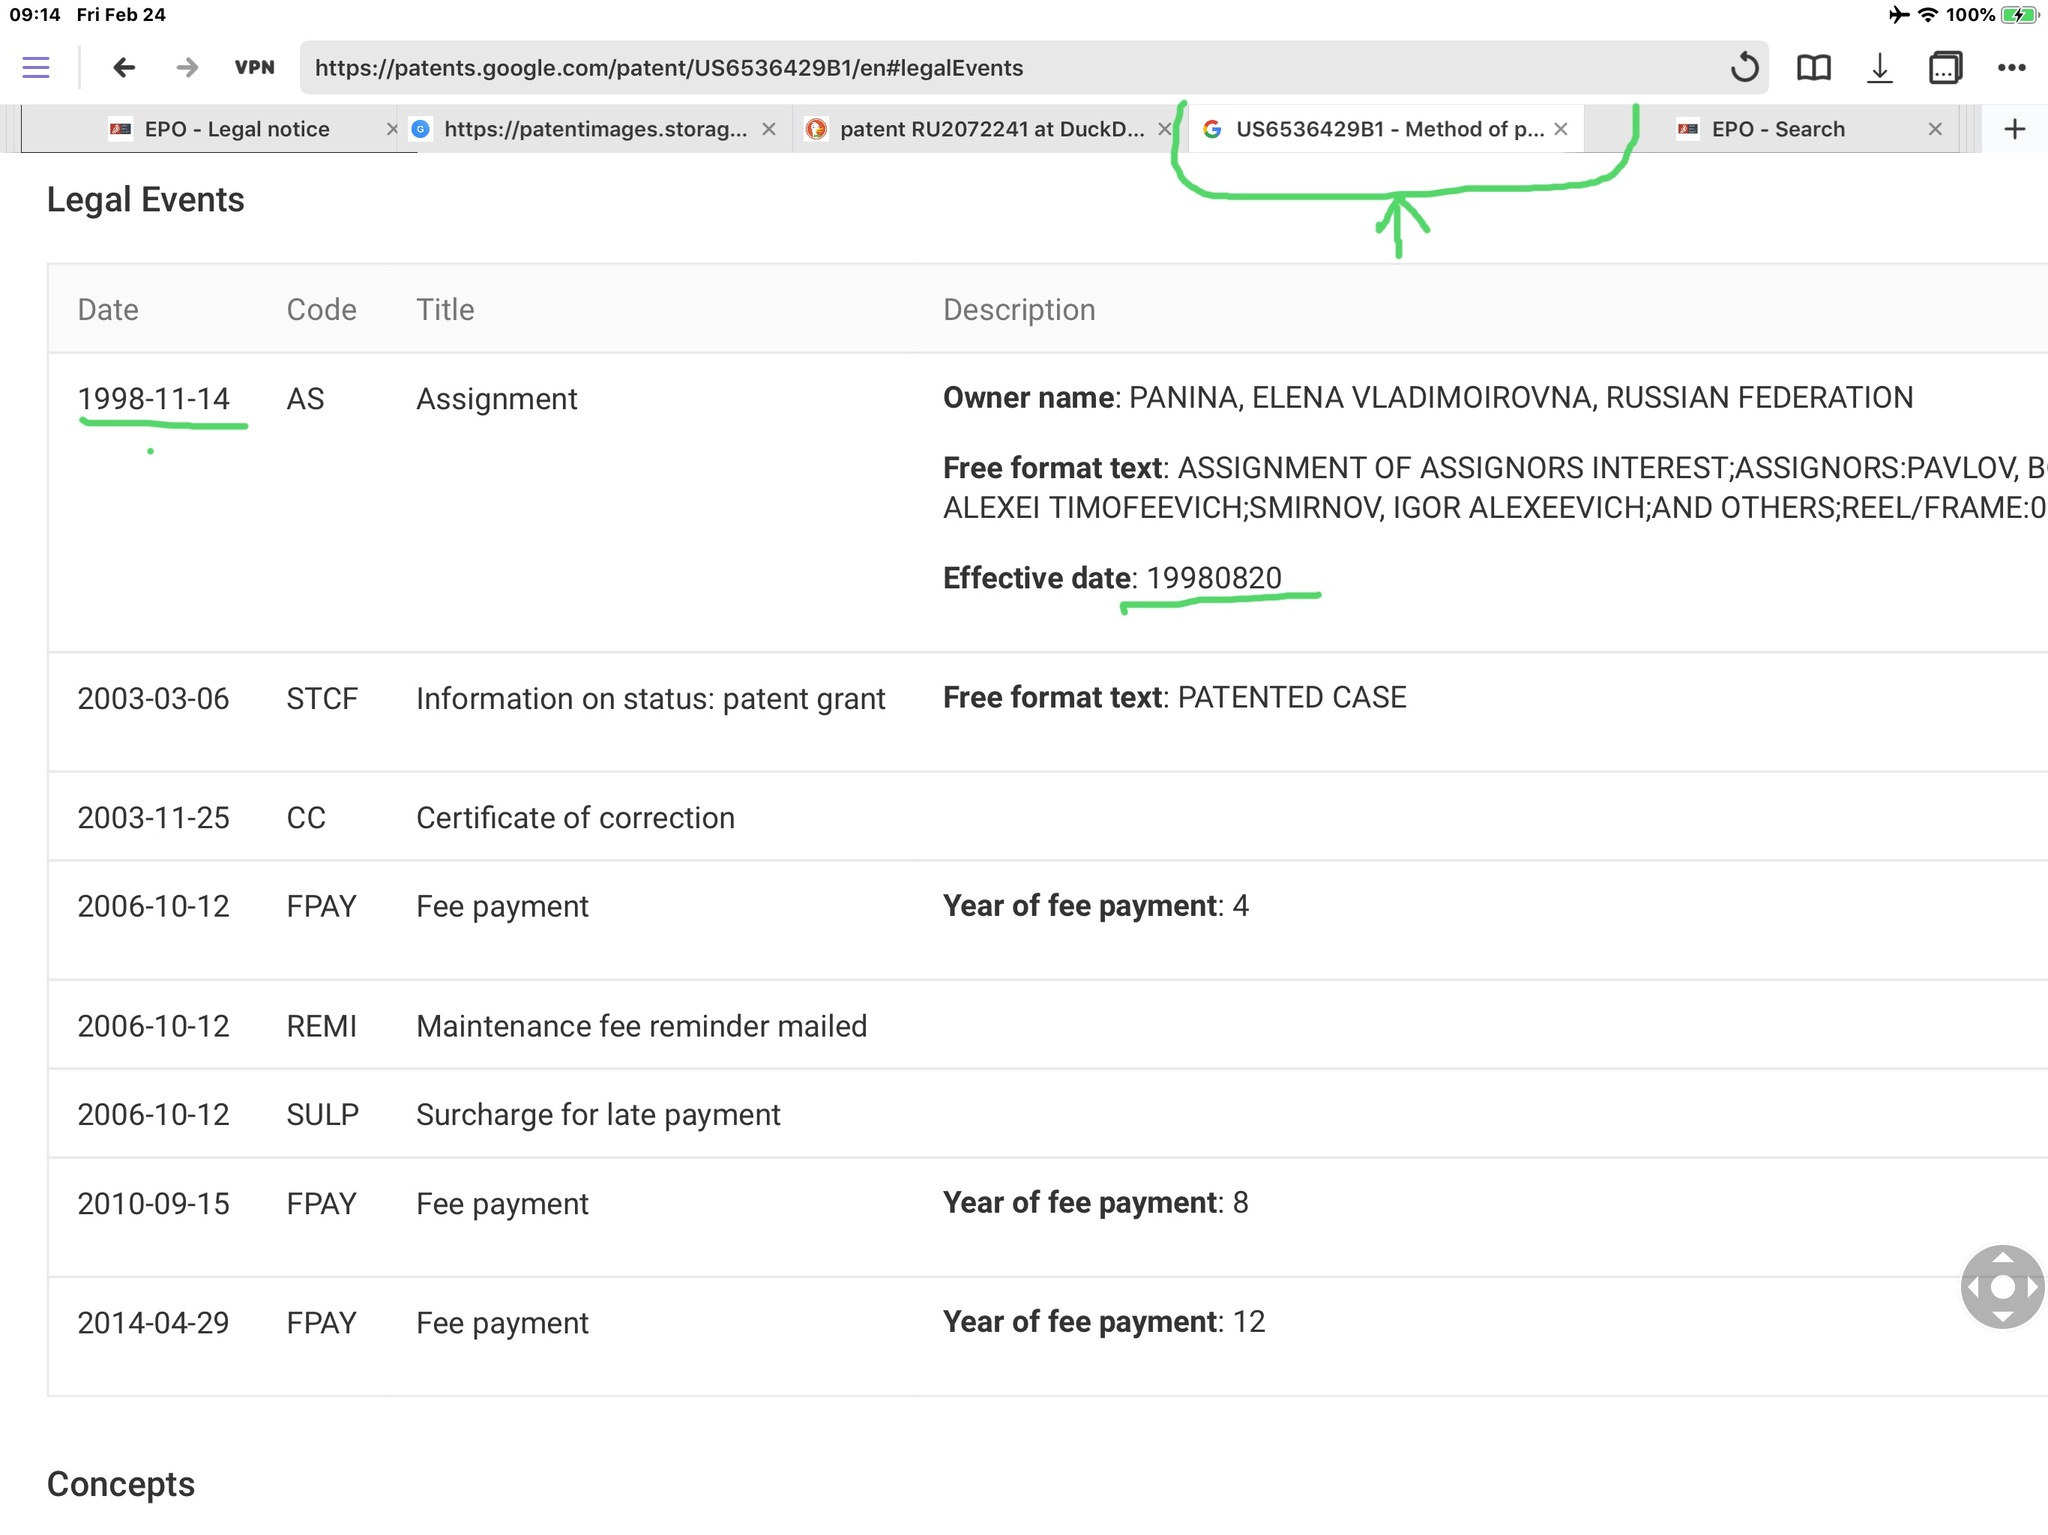Open reader view book icon
This screenshot has width=2048, height=1535.
coord(1813,68)
